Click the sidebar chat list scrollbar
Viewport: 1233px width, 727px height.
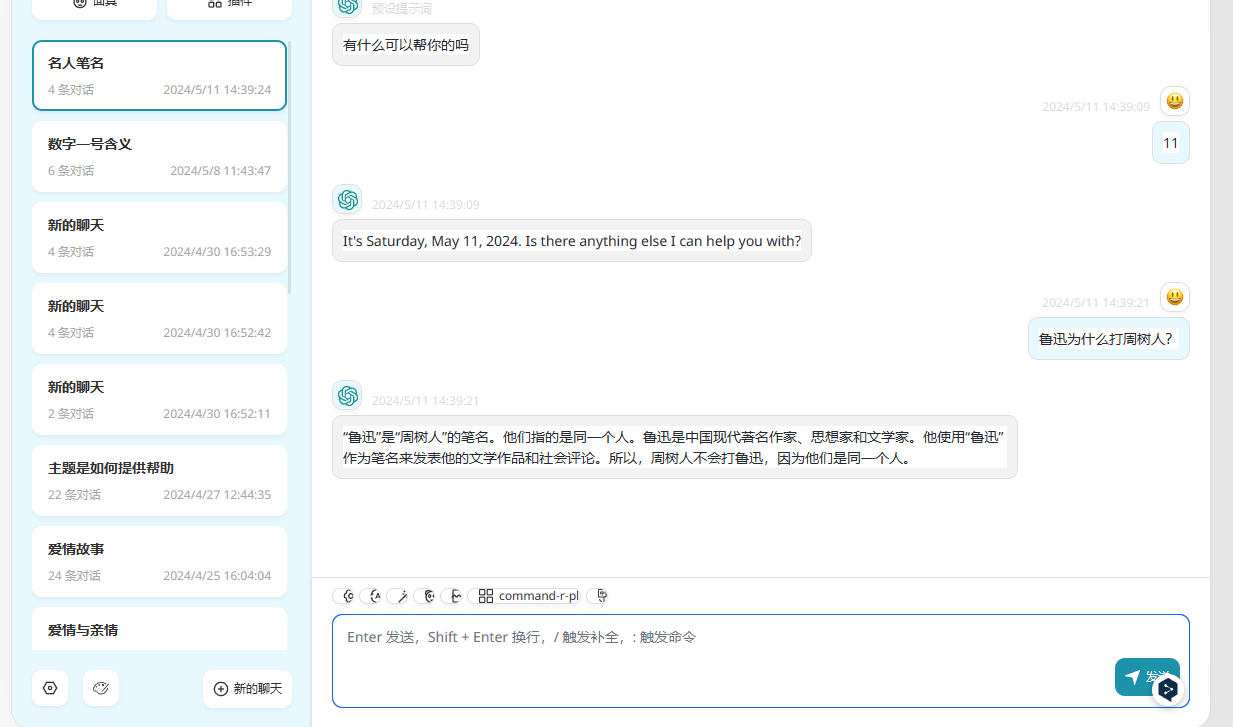pyautogui.click(x=290, y=170)
